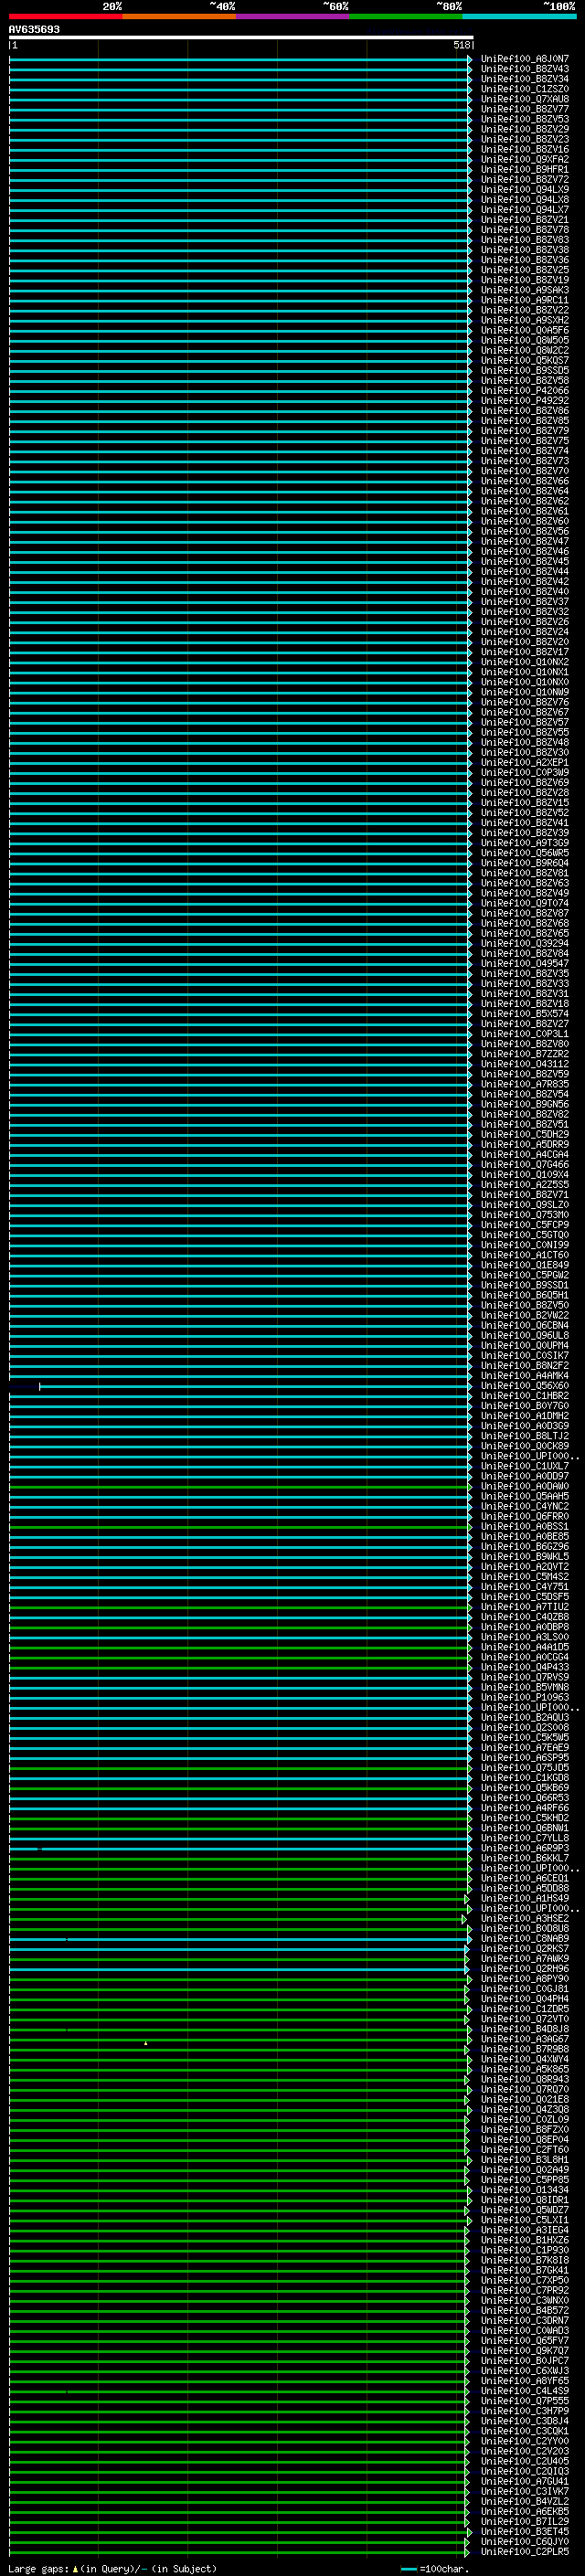Select the label UniRef100_A7TIU2
Viewport: 585px width, 2576px height.
tap(525, 1607)
